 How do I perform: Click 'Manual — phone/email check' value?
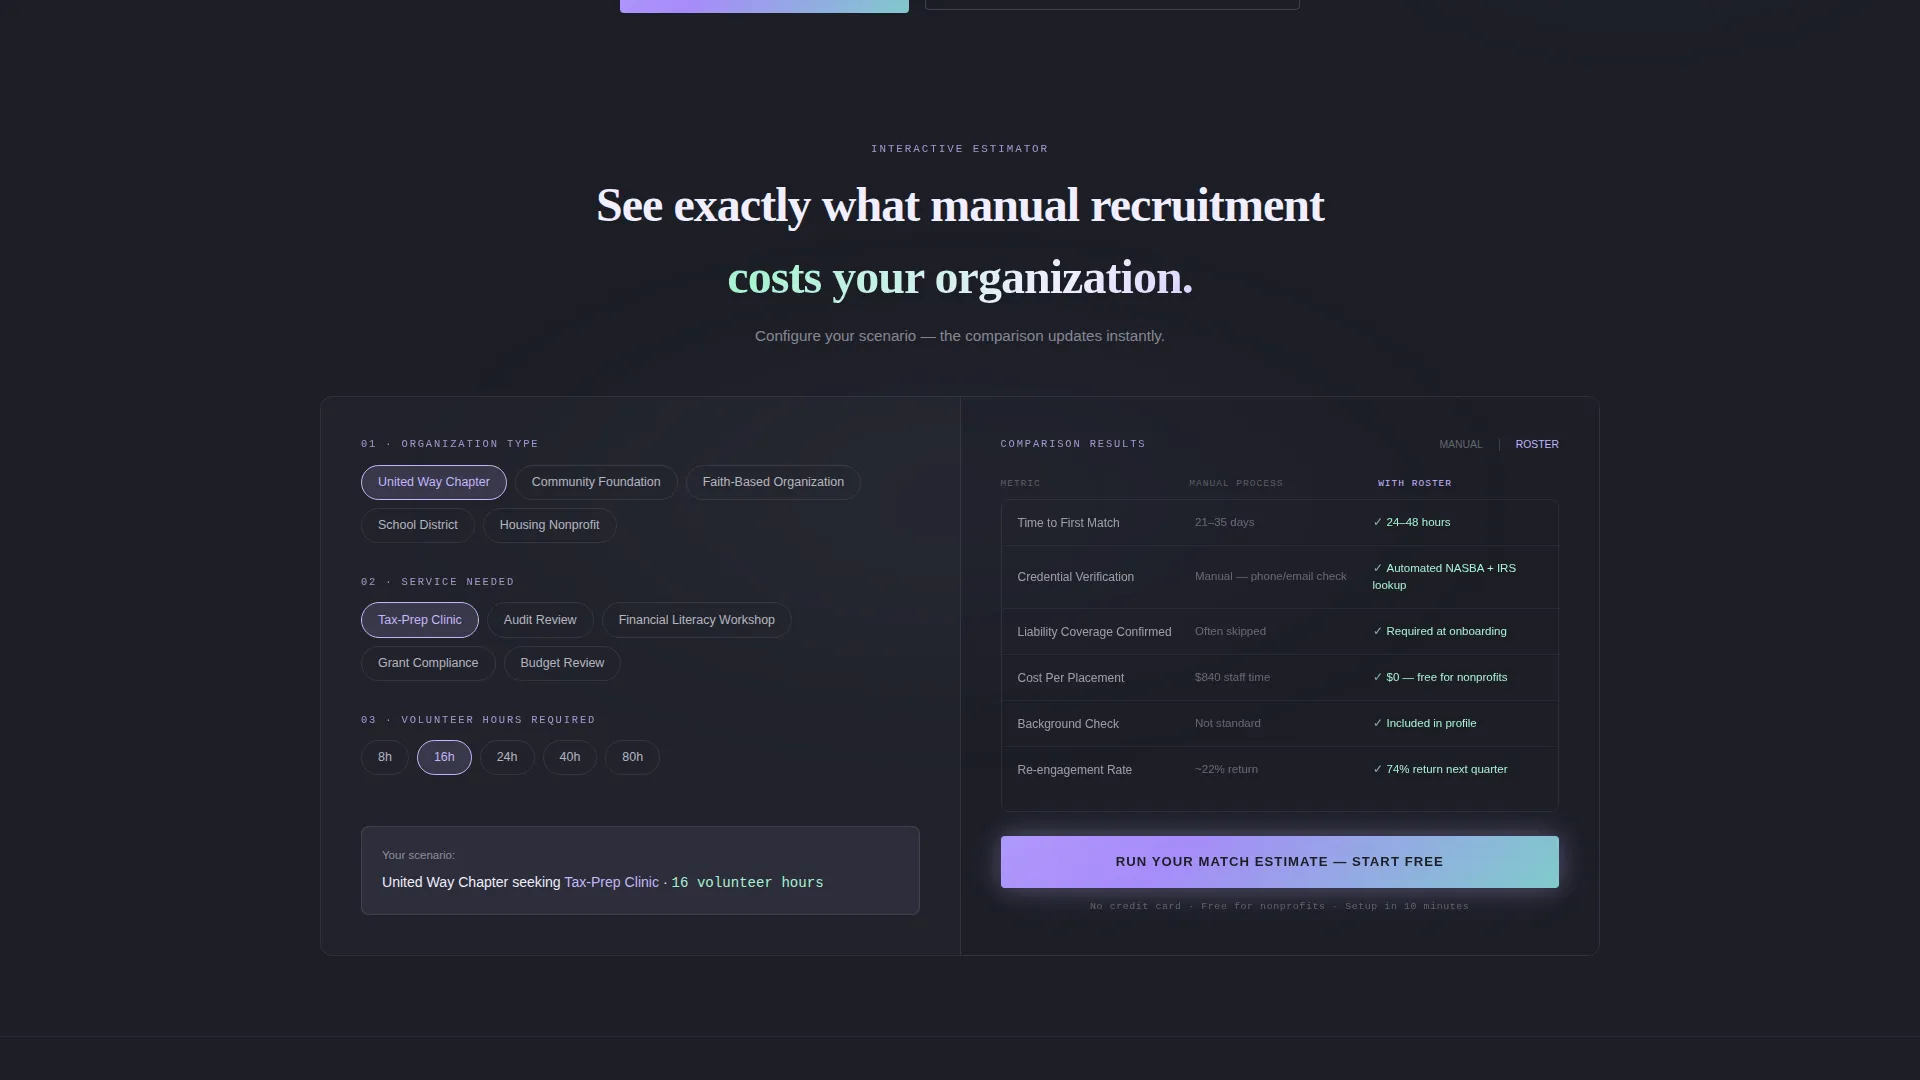point(1270,576)
